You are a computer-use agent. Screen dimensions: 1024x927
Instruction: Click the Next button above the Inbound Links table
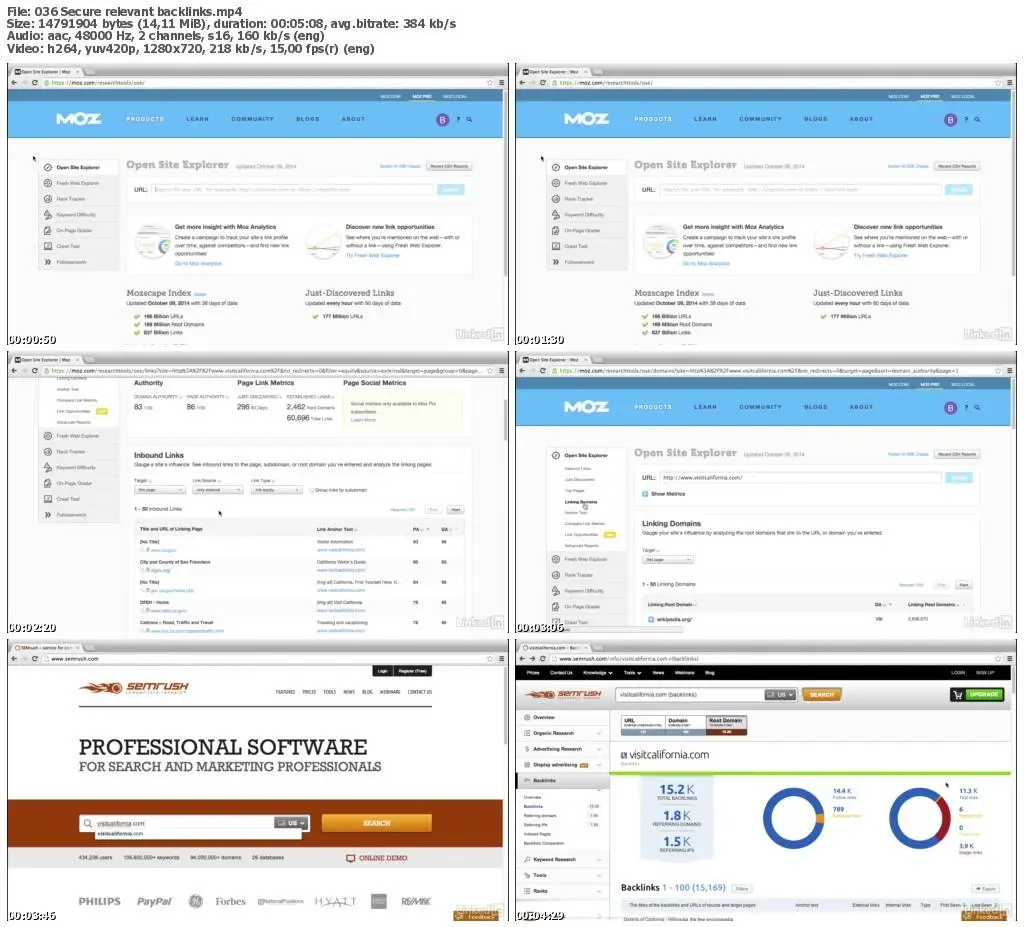point(456,510)
